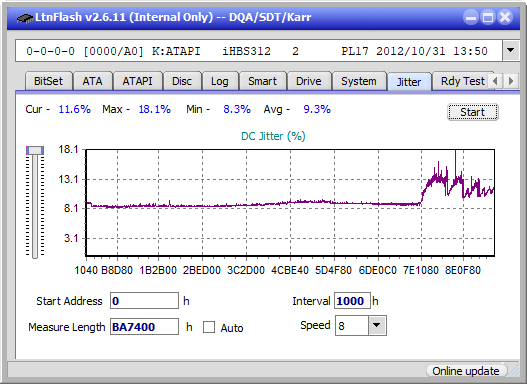Select the Disc tab
Image resolution: width=527 pixels, height=384 pixels.
coord(182,81)
